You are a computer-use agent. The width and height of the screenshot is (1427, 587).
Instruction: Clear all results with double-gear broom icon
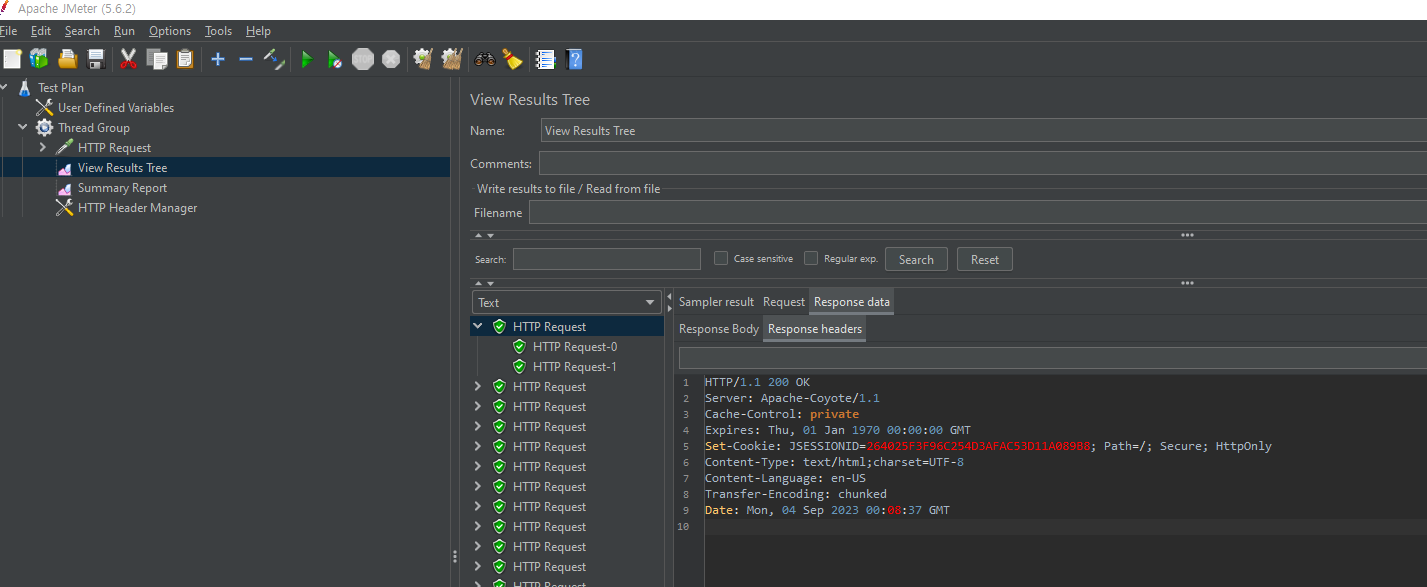pyautogui.click(x=452, y=59)
